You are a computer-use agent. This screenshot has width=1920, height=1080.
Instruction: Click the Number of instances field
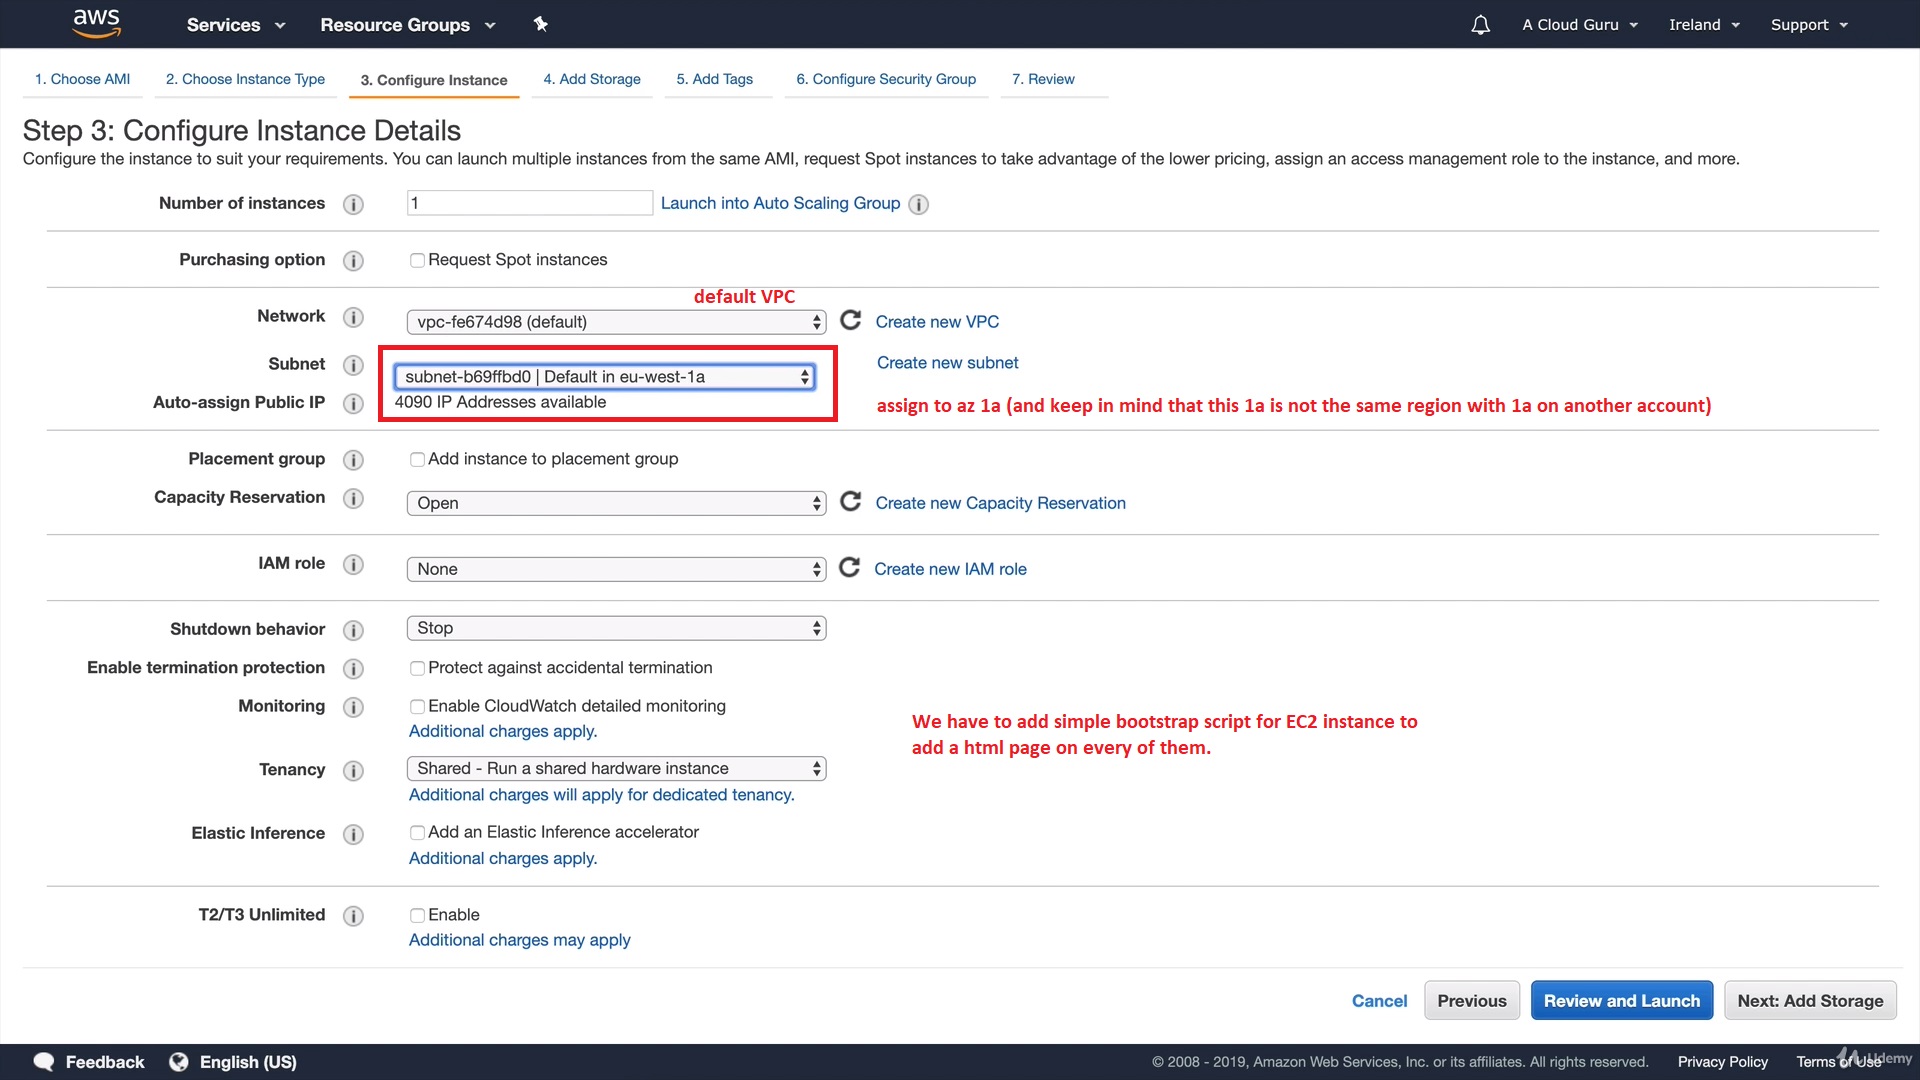(529, 203)
